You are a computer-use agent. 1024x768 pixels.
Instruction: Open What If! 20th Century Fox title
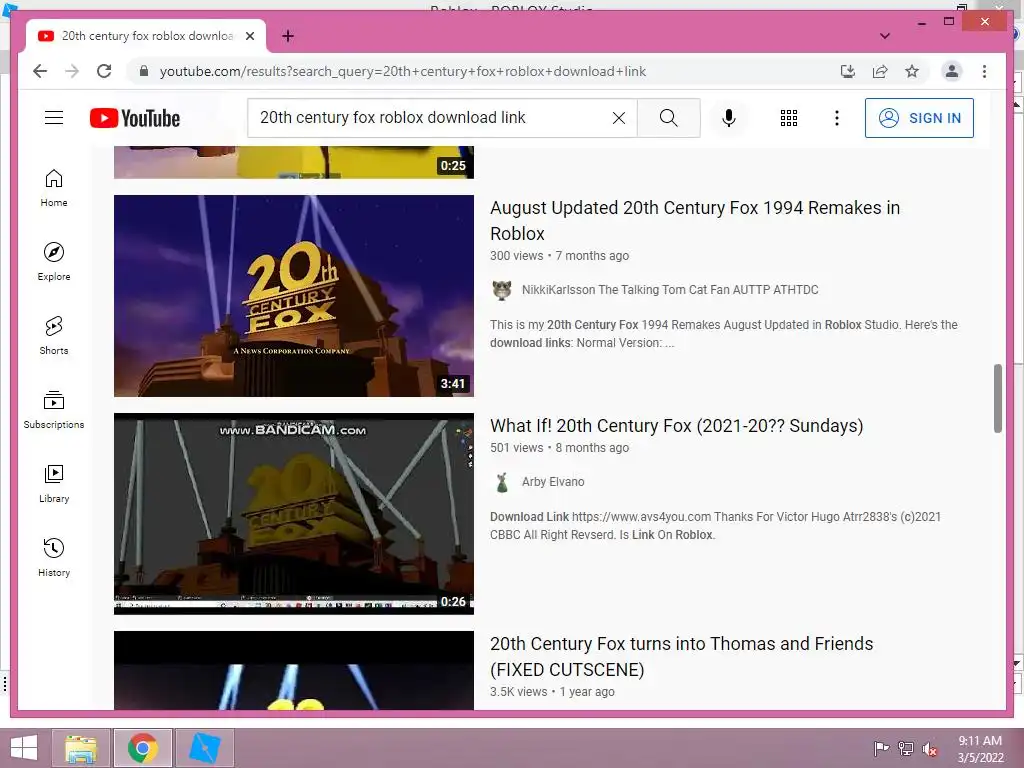[x=677, y=426]
